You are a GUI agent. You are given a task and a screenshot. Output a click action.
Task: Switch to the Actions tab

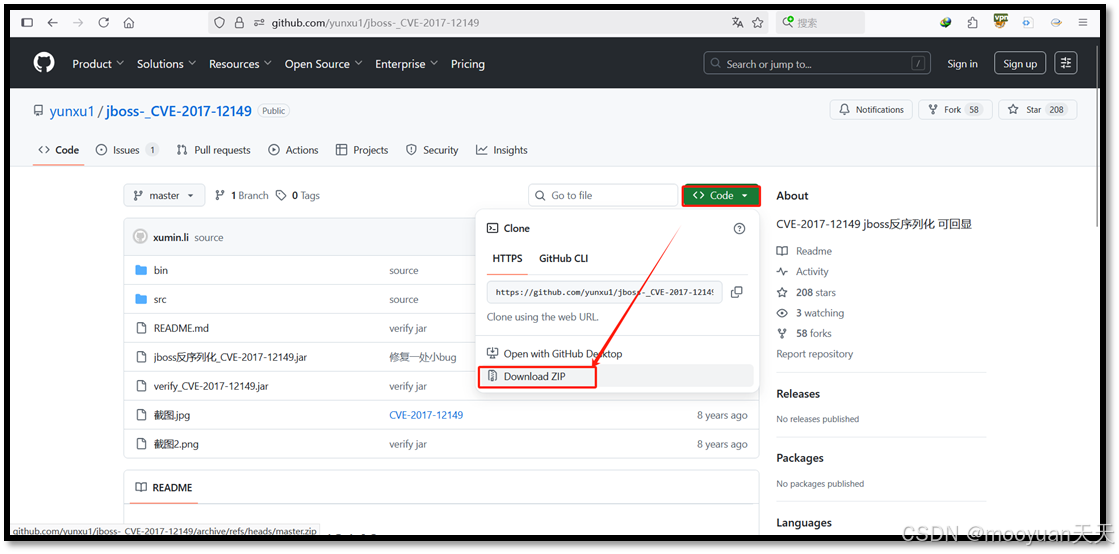[293, 150]
